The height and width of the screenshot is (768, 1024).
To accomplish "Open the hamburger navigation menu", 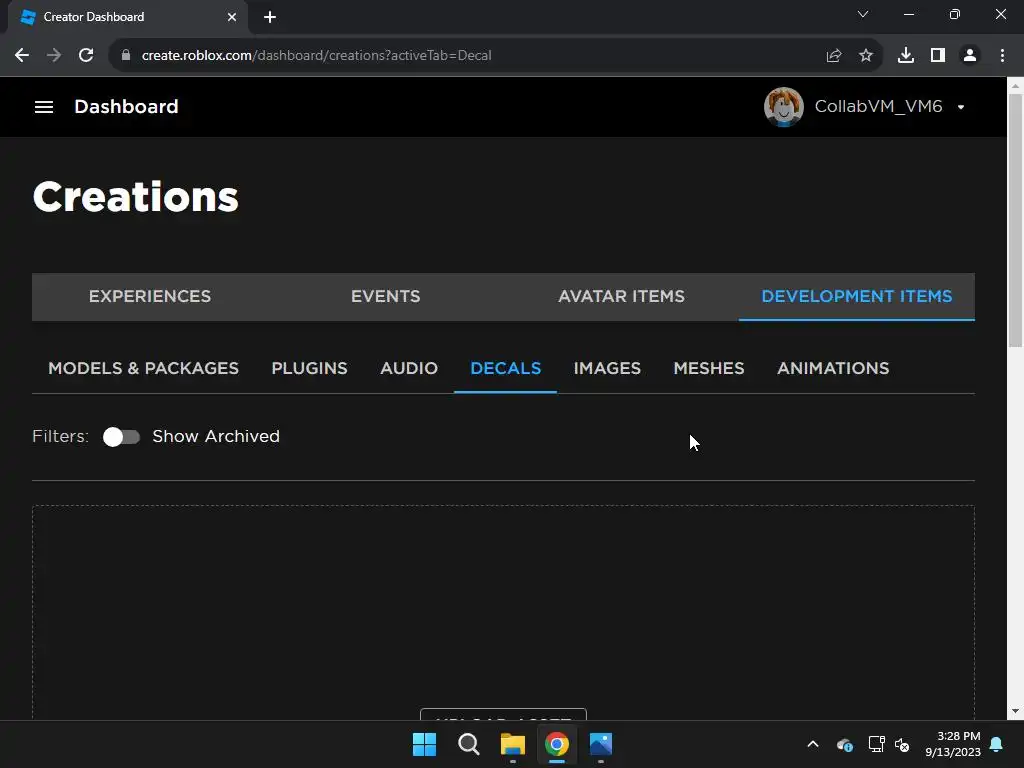I will pyautogui.click(x=44, y=106).
